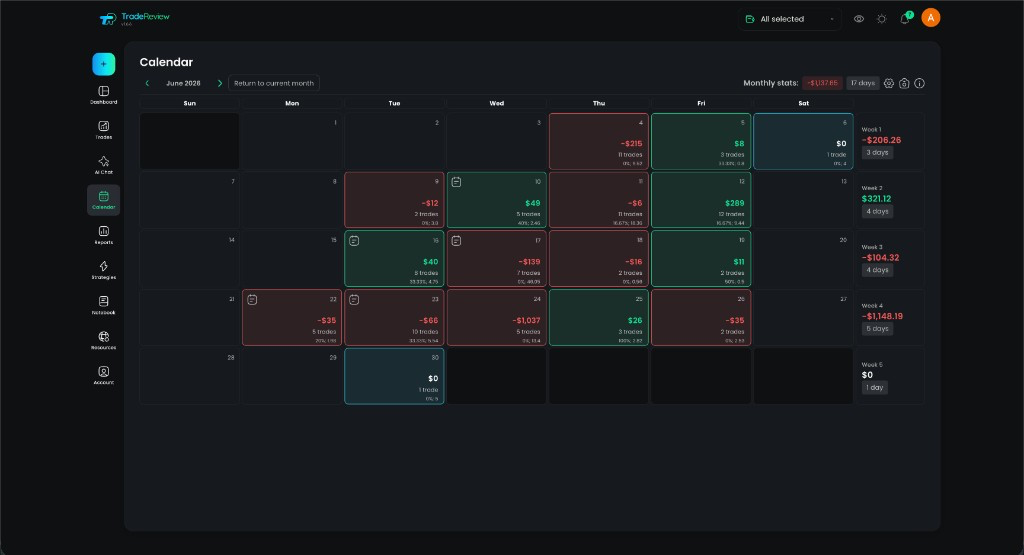This screenshot has height=555, width=1024.
Task: Click Week 4 summary -$1,148.19
Action: click(x=882, y=317)
